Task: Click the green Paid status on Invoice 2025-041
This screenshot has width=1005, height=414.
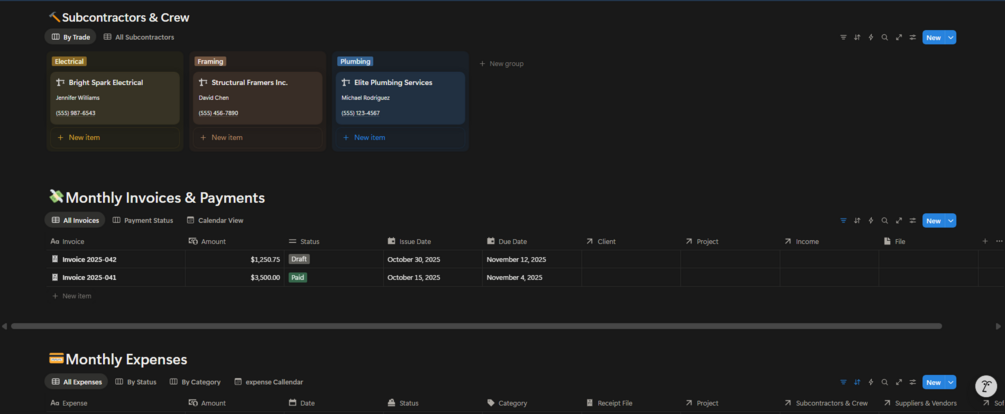Action: coord(297,277)
